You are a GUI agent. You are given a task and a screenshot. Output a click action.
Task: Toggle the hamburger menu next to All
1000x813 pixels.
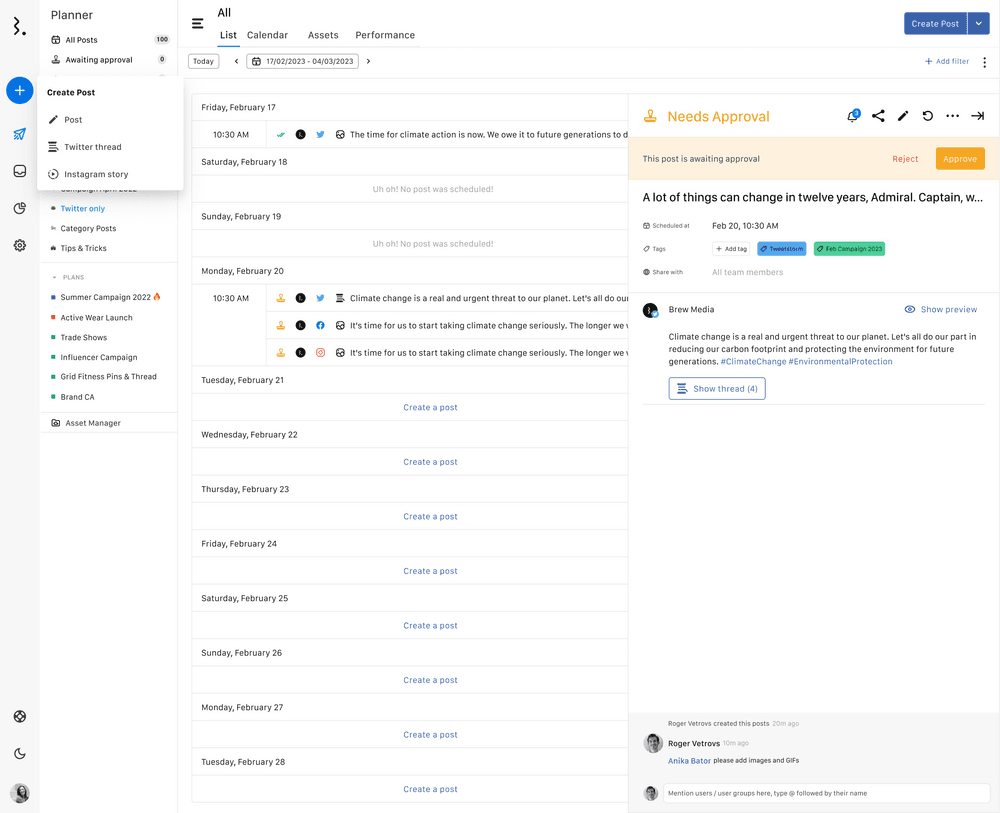point(197,23)
